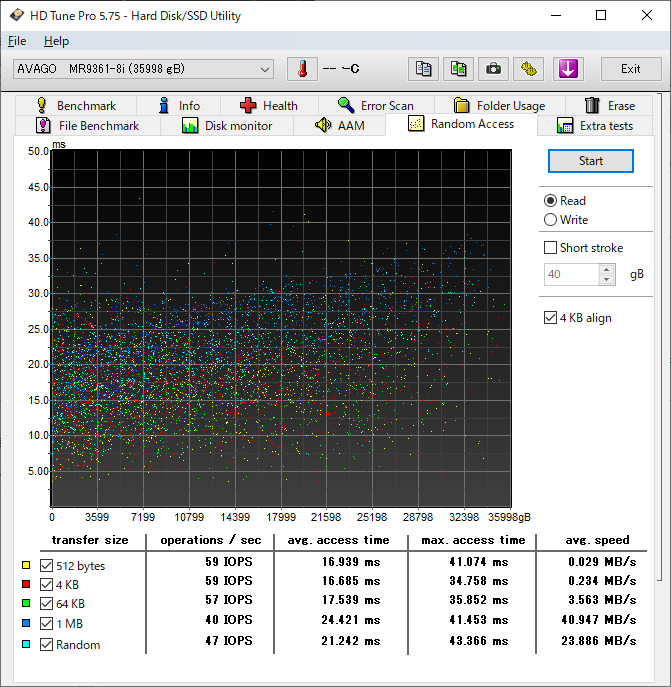The image size is (671, 687).
Task: Click the camera save screenshot icon
Action: (493, 69)
